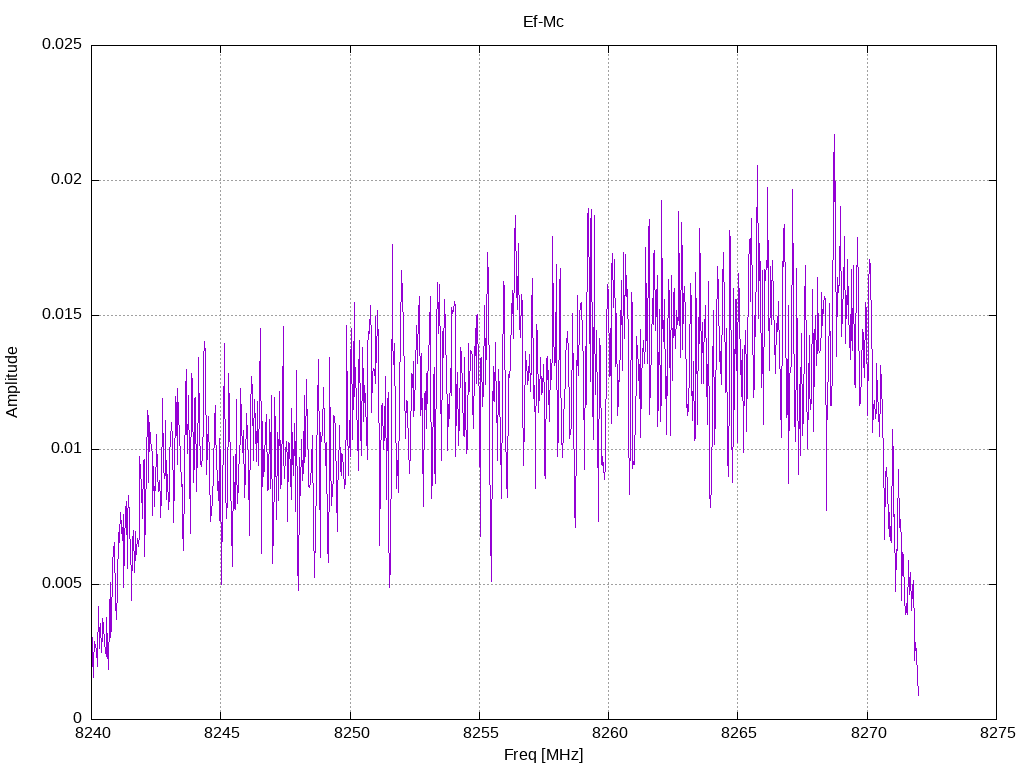
Task: Click the plot title 'Ef-Mc'
Action: 543,22
